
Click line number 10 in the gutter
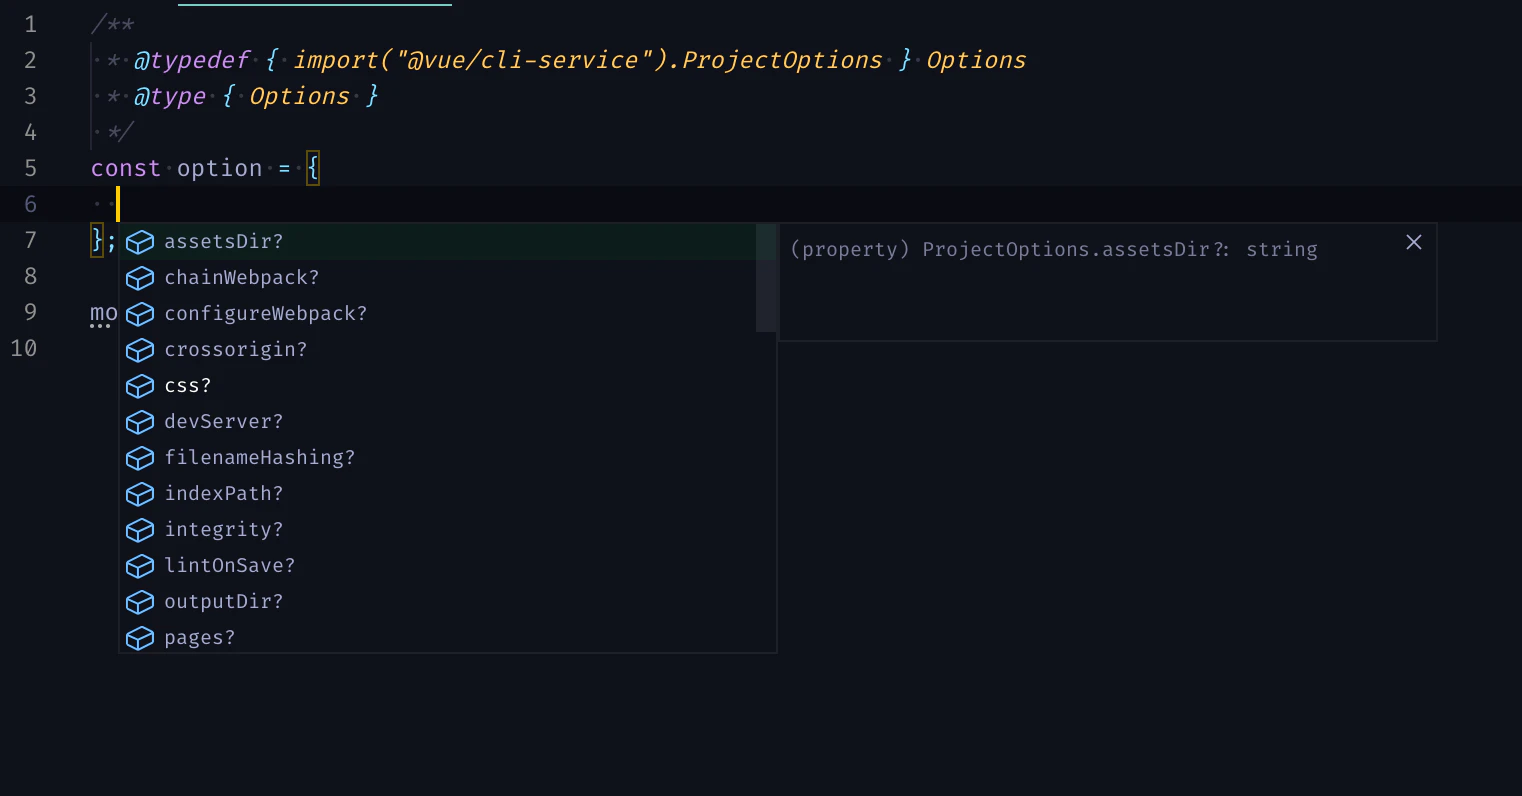[x=24, y=348]
